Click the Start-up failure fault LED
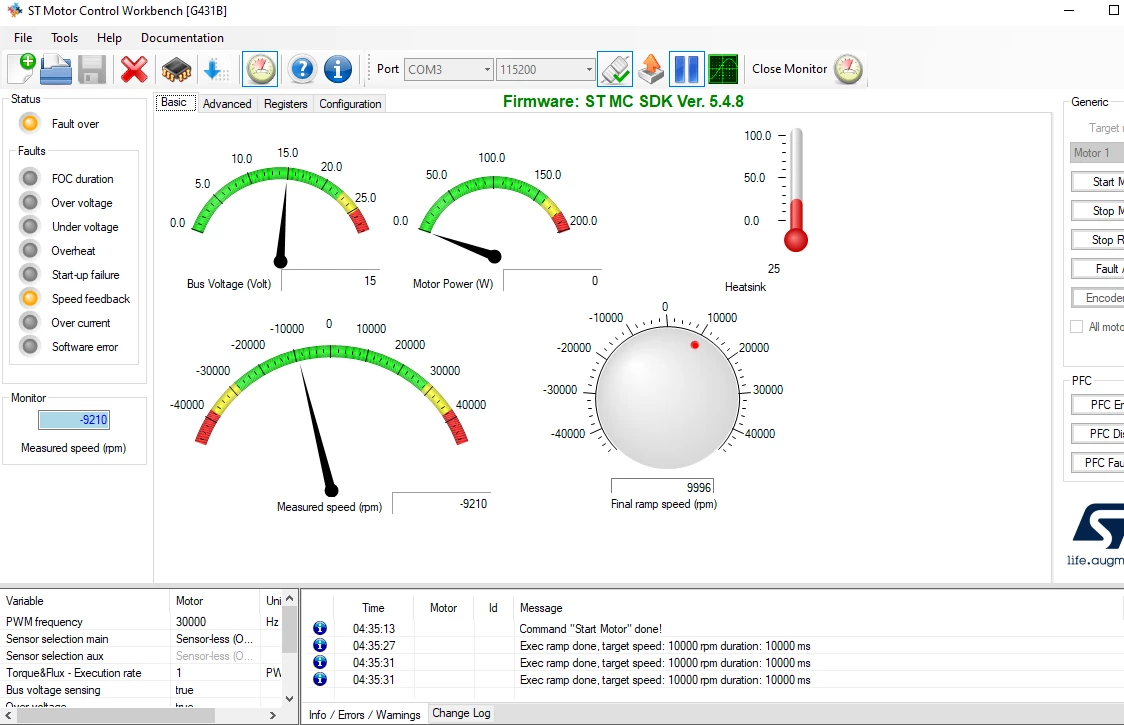Screen dimensions: 1124x725 (29, 275)
